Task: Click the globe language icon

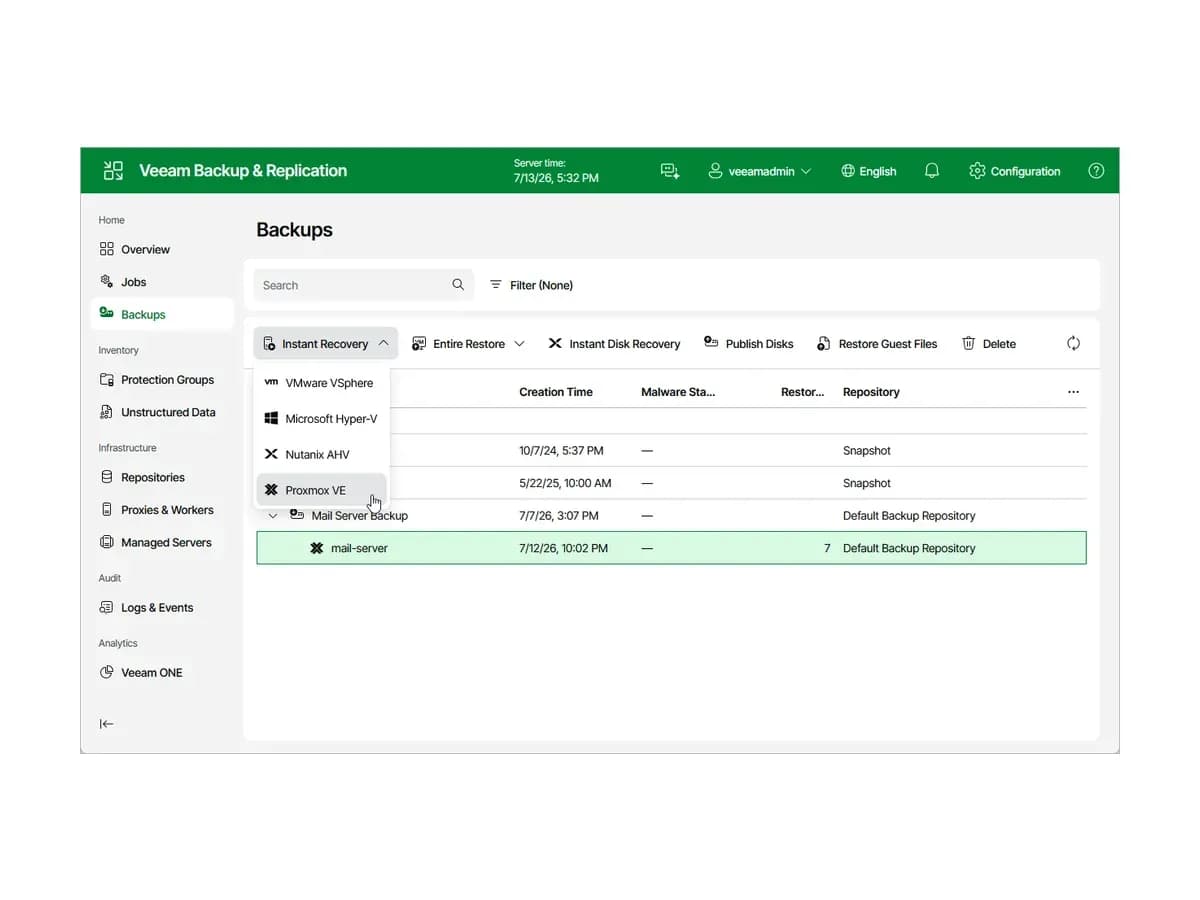Action: tap(848, 171)
